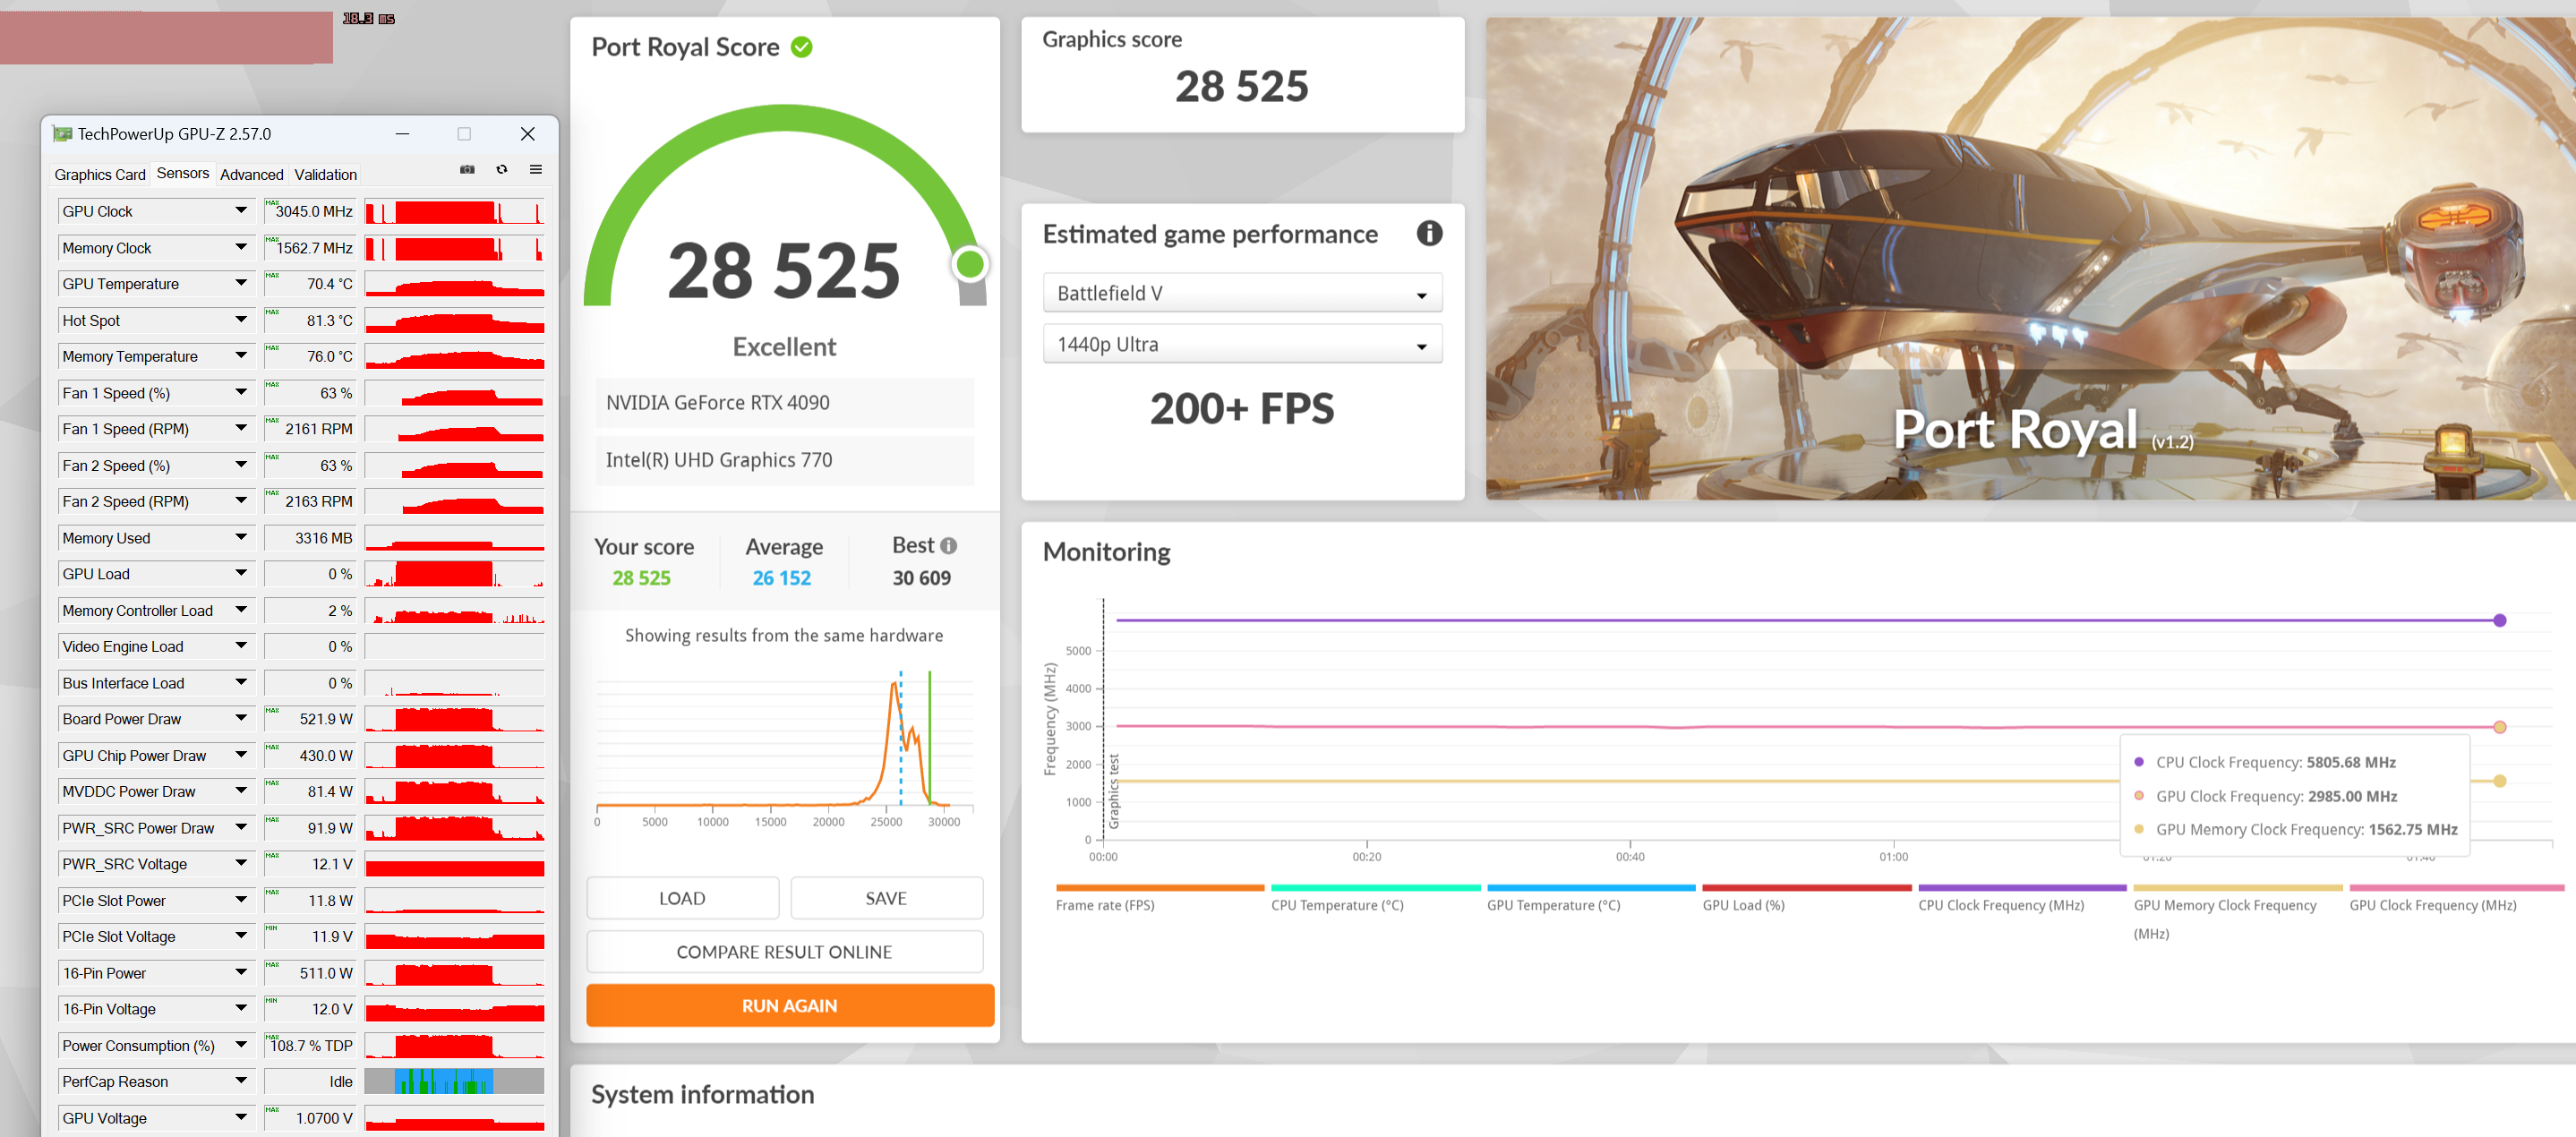2576x1137 pixels.
Task: Take a GPU-Z screenshot with camera icon
Action: pyautogui.click(x=467, y=170)
